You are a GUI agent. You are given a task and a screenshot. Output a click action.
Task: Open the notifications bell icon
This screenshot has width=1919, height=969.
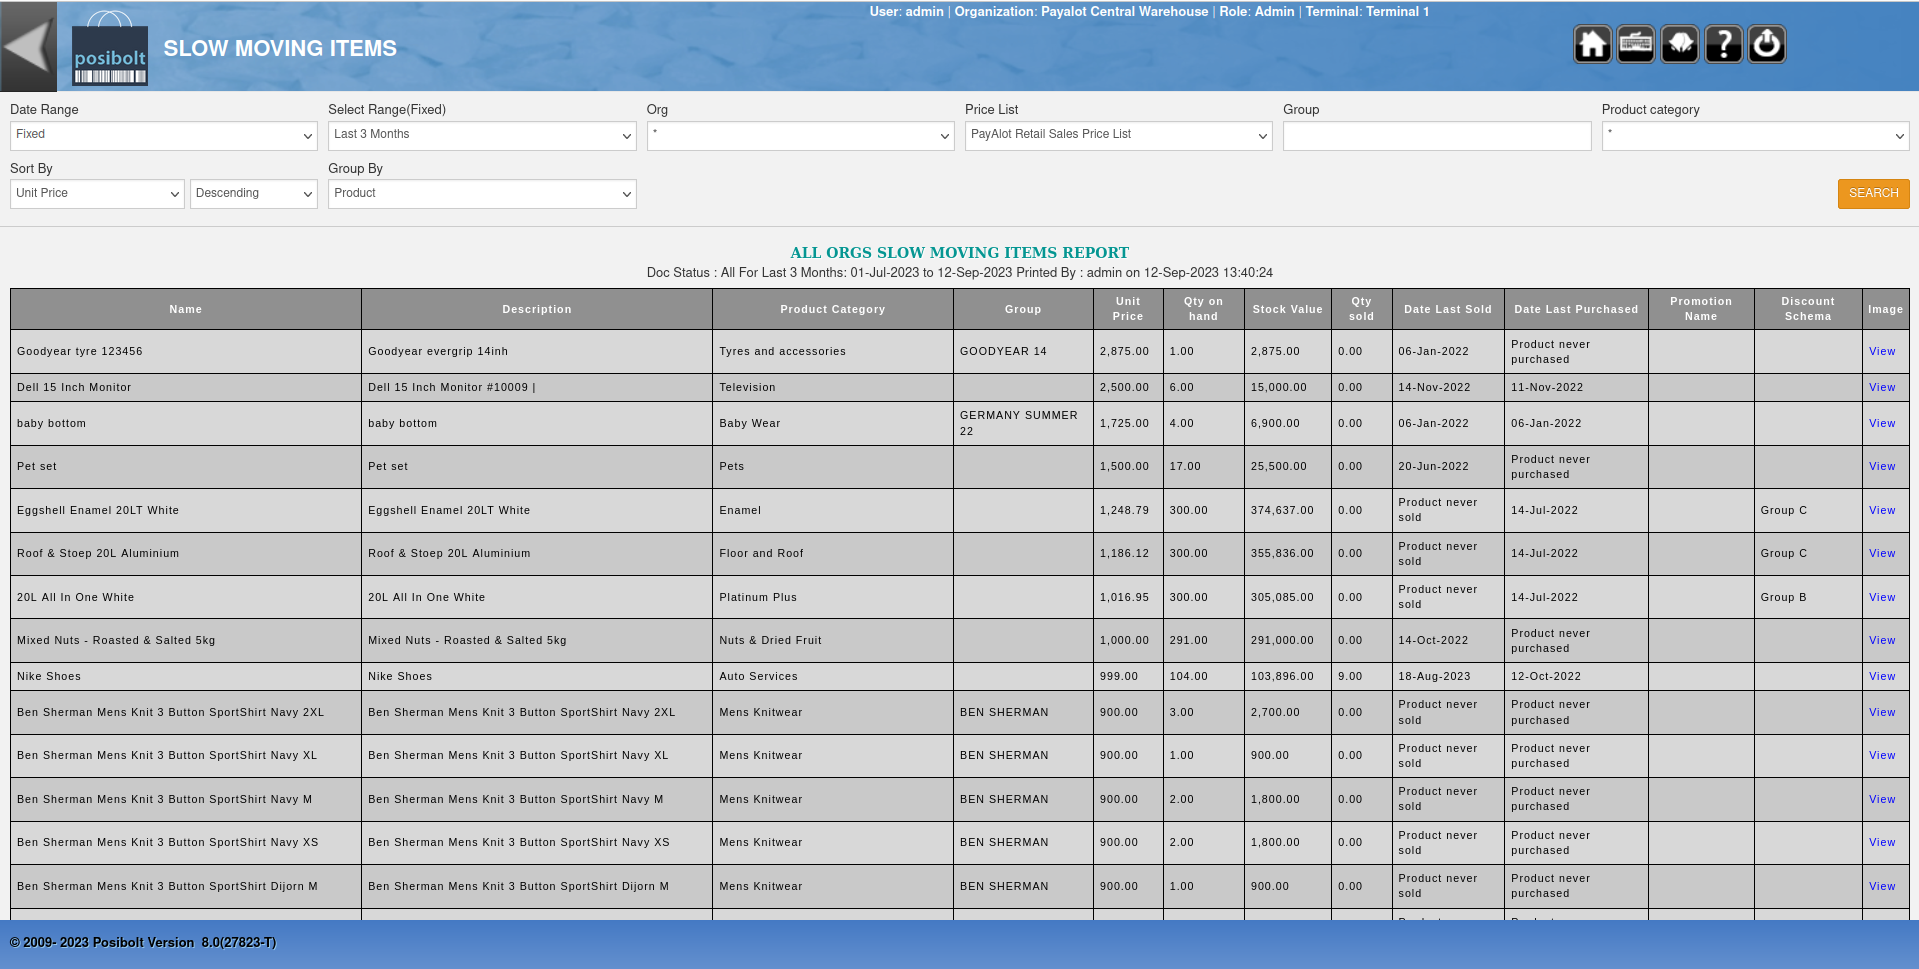click(1680, 44)
